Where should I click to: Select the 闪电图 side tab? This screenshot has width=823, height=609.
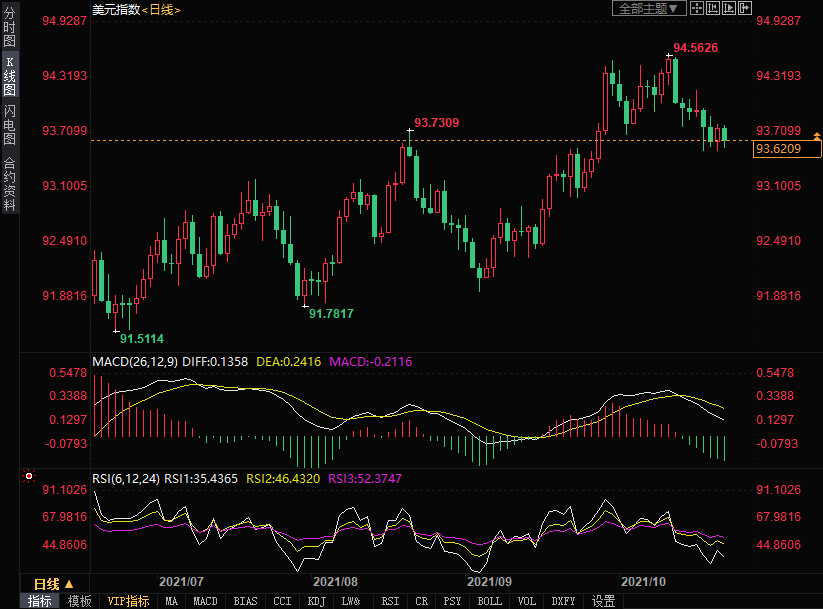coord(9,125)
